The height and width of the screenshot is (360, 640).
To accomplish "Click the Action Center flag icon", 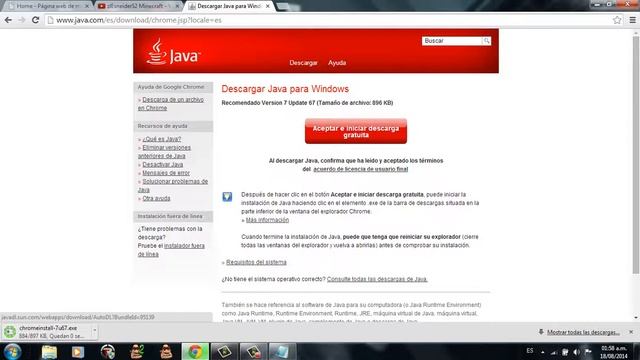I will coord(588,352).
